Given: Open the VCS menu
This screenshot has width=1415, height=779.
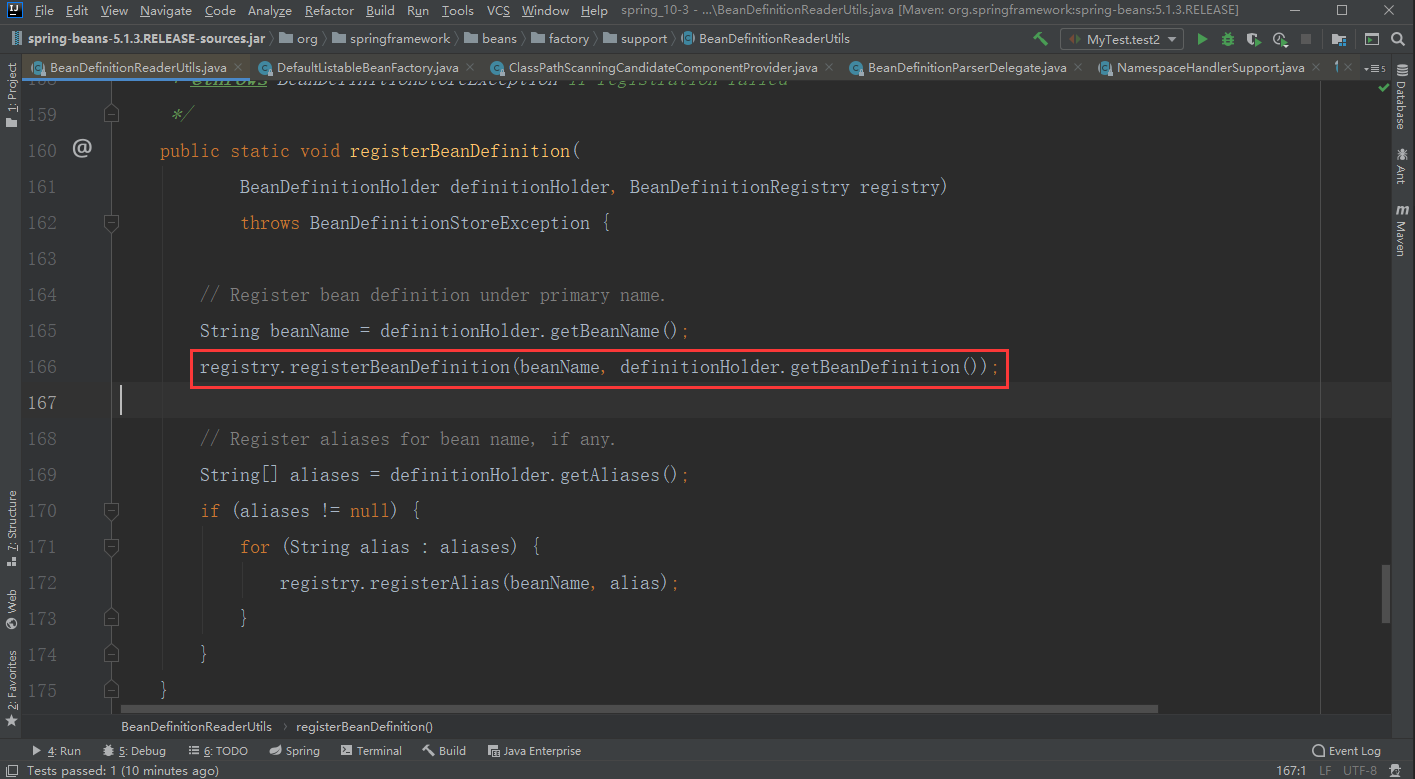Looking at the screenshot, I should coord(498,11).
